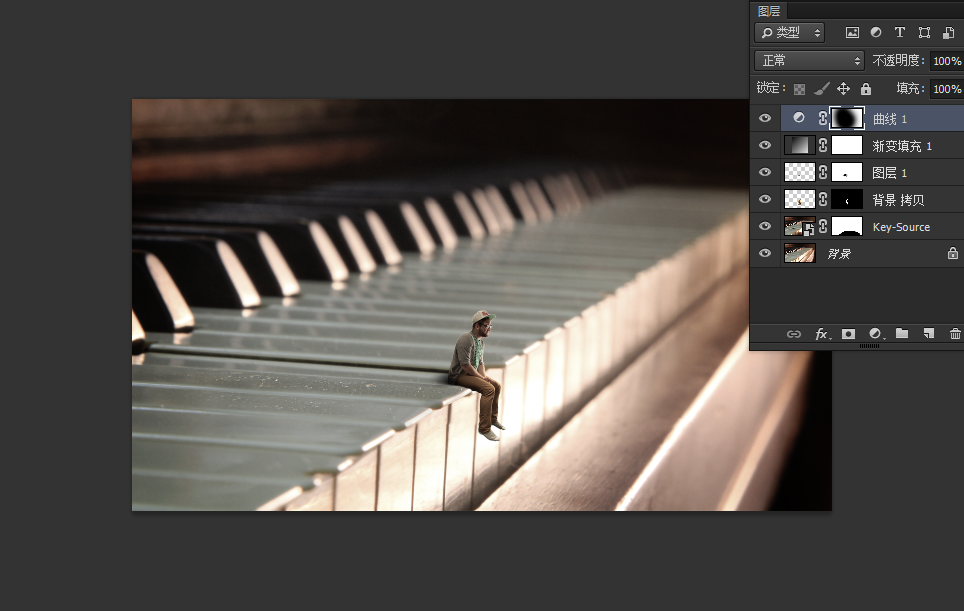Hide the 曲线 1 layer
Image resolution: width=964 pixels, height=611 pixels.
click(765, 118)
